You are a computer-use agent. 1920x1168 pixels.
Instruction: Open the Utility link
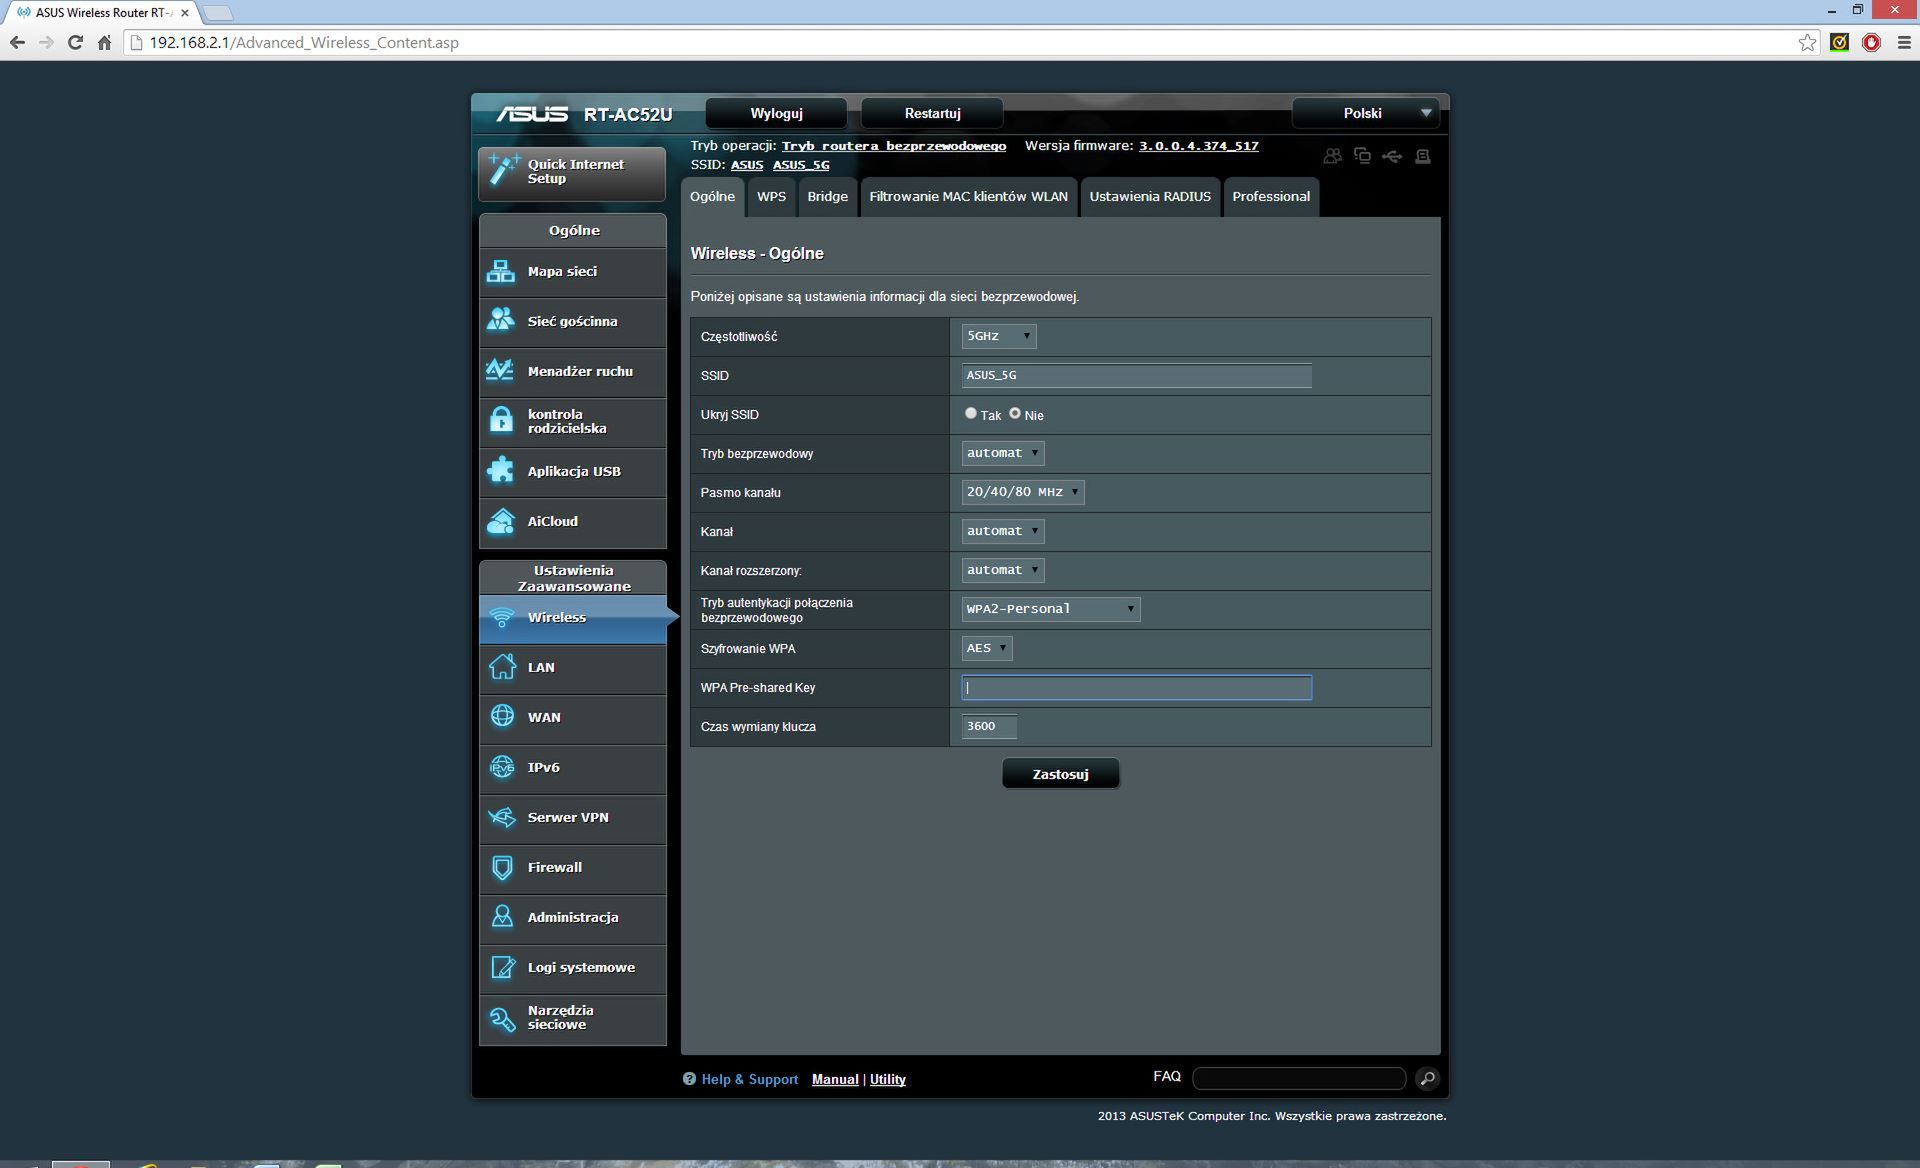point(887,1079)
